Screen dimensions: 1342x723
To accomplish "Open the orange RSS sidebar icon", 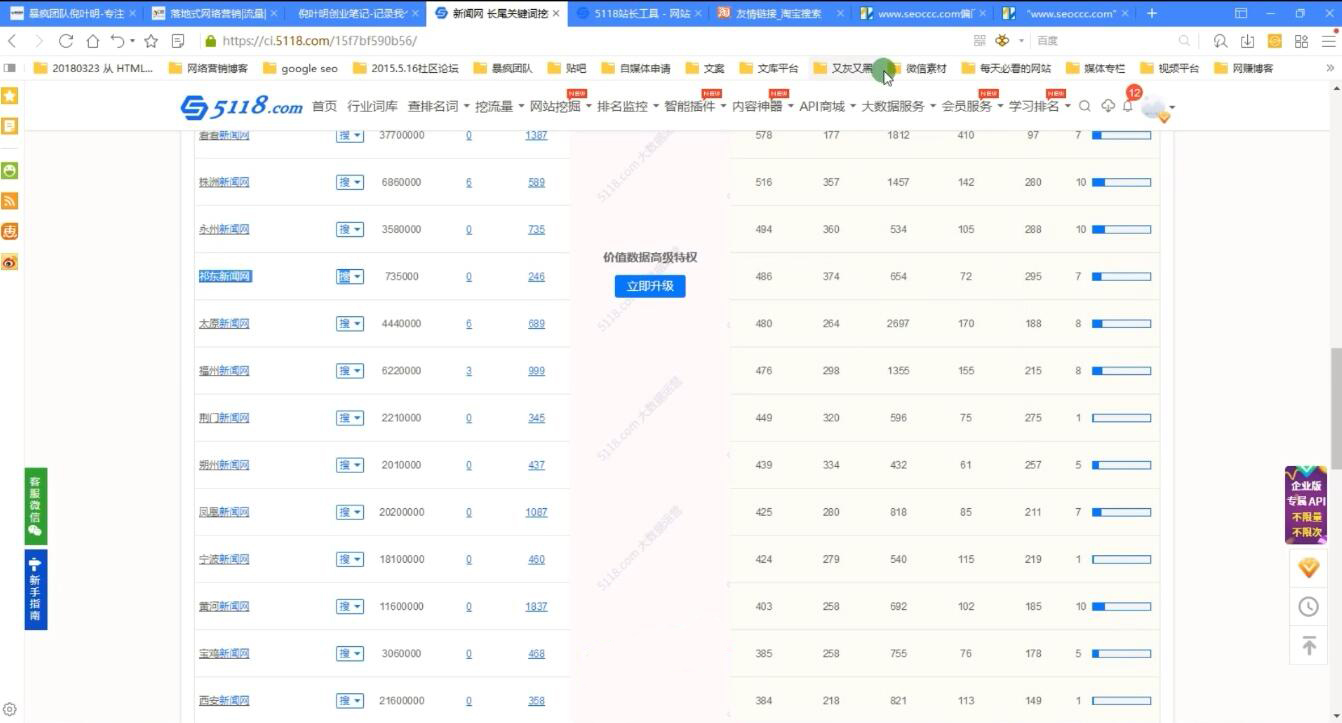I will (9, 201).
